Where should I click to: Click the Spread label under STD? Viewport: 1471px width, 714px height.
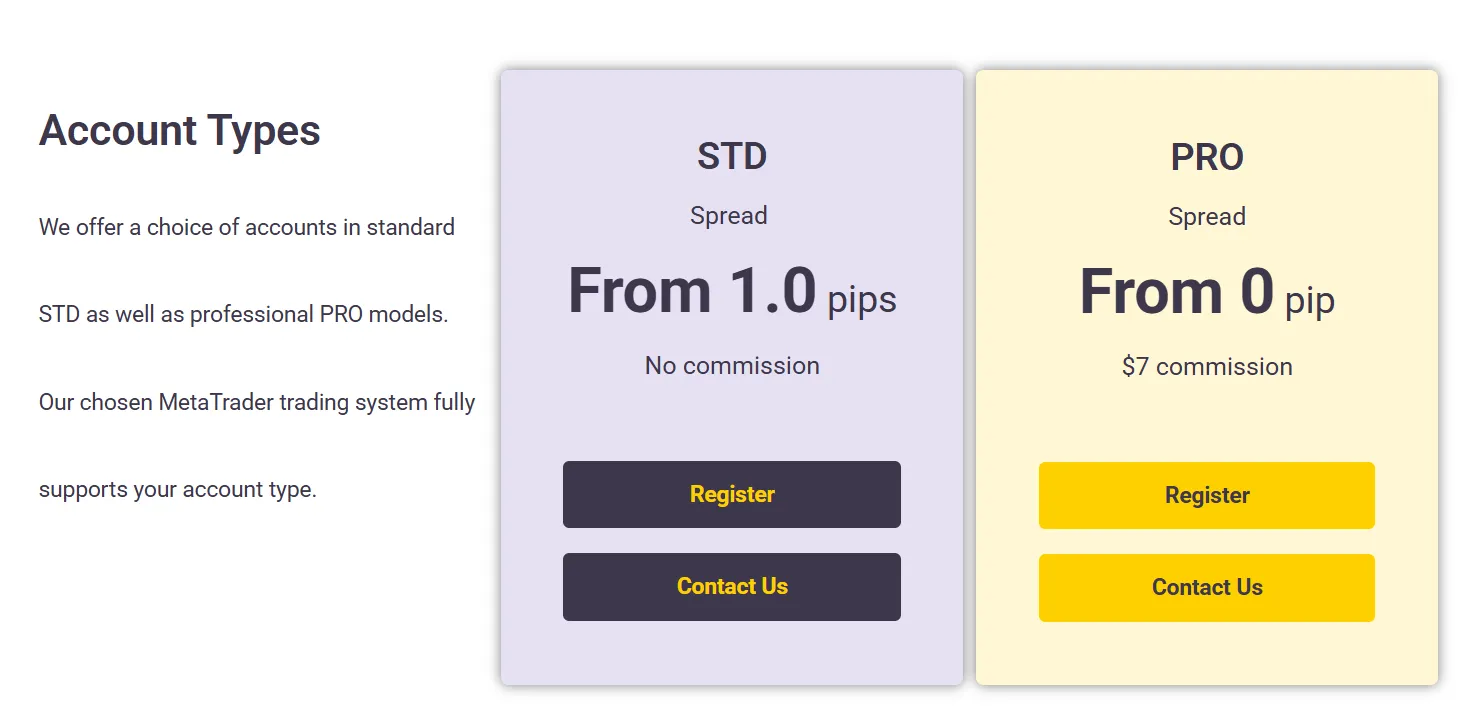pyautogui.click(x=728, y=215)
